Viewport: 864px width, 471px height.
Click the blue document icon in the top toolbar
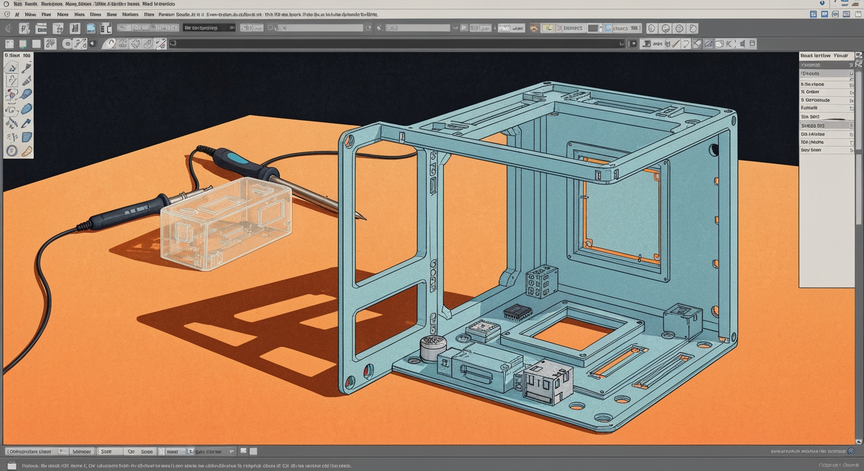pos(91,28)
